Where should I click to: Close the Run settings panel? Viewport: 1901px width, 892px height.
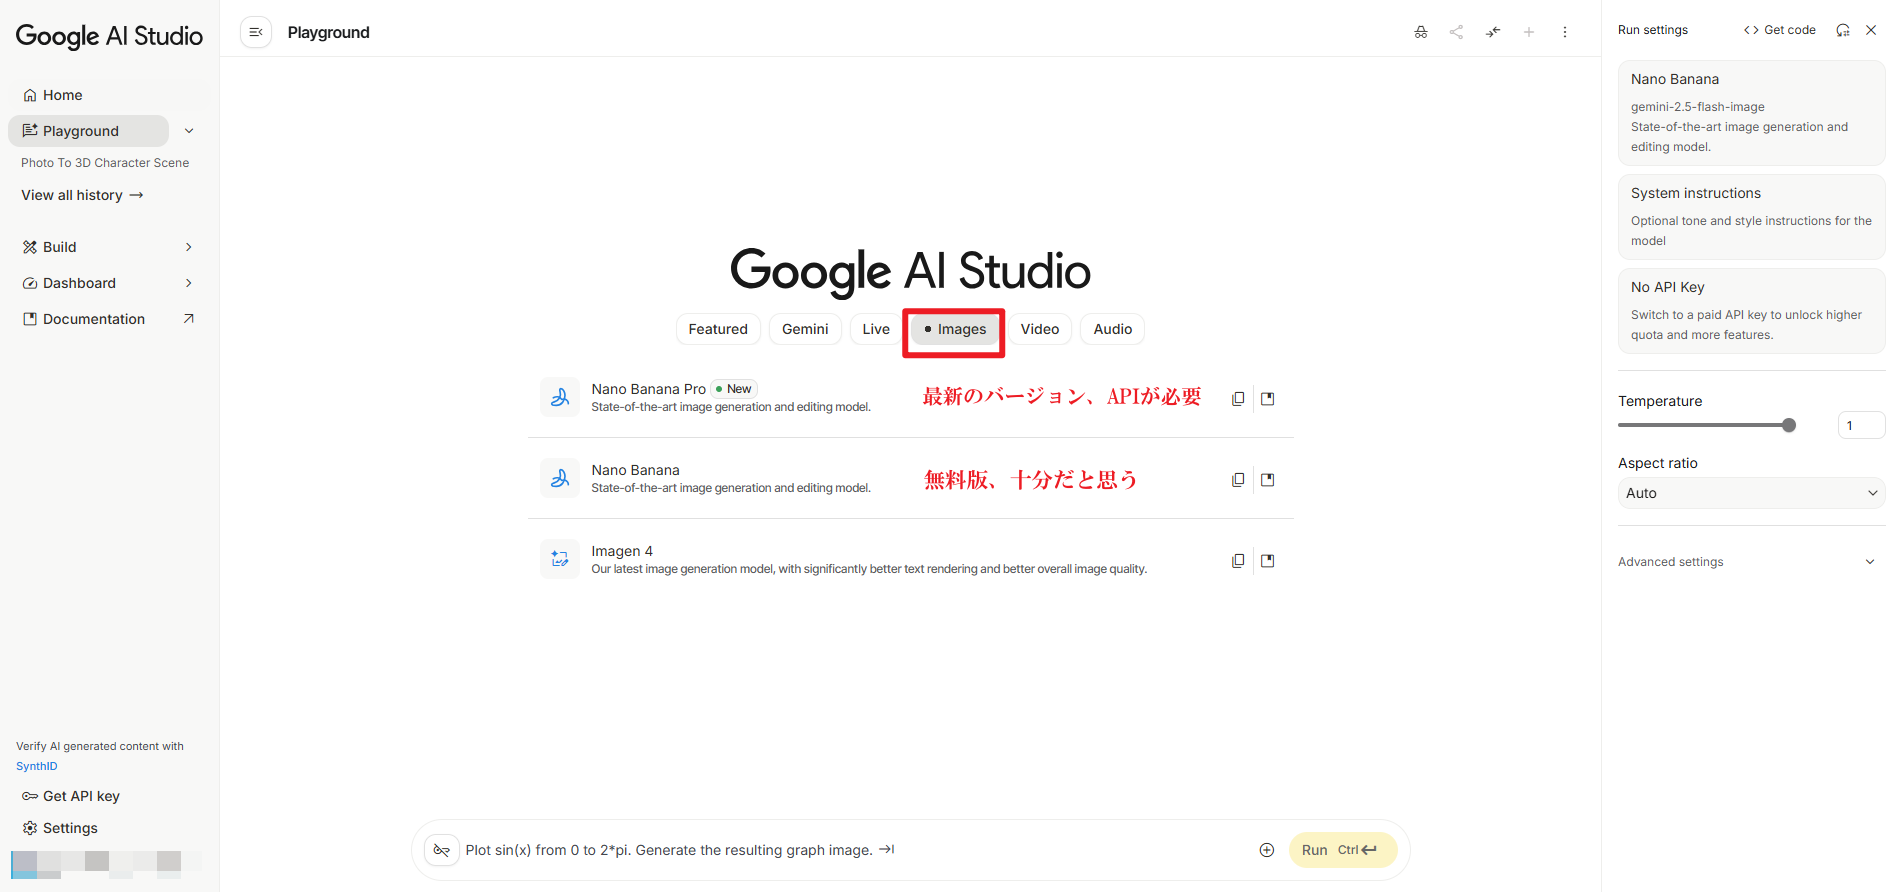coord(1871,30)
